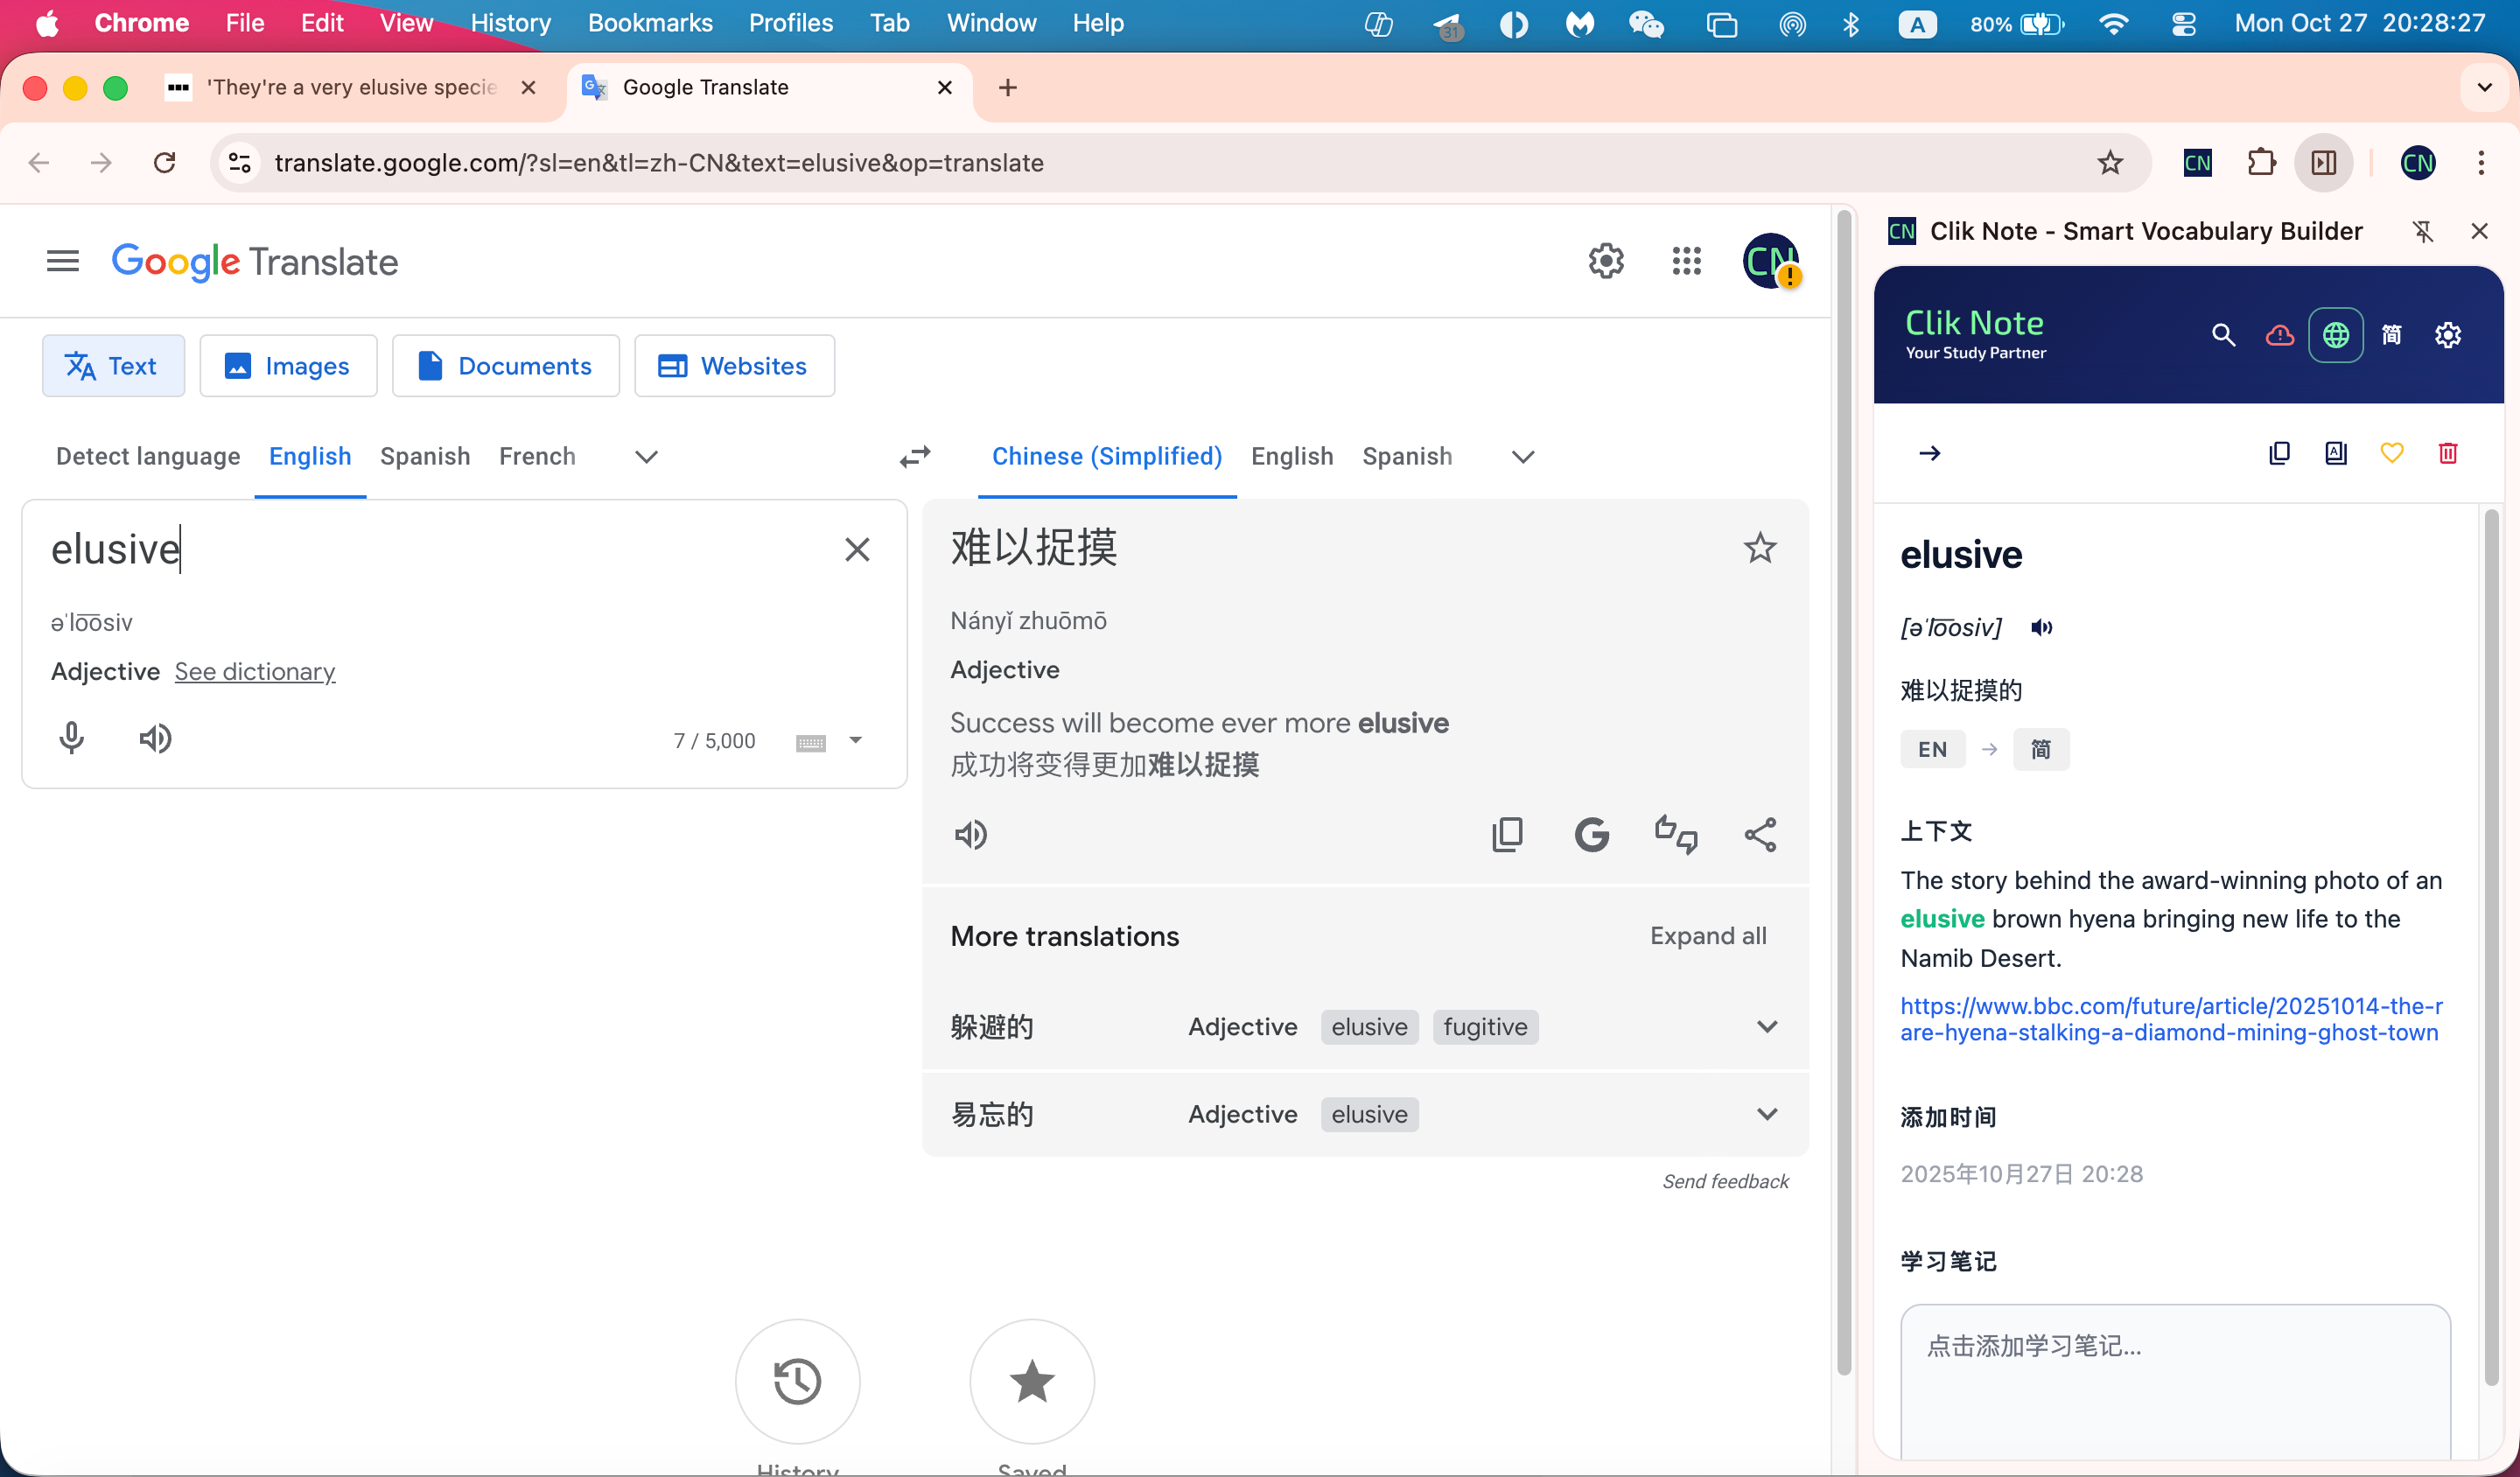Toggle the green globe button in Clik Note

click(2335, 335)
